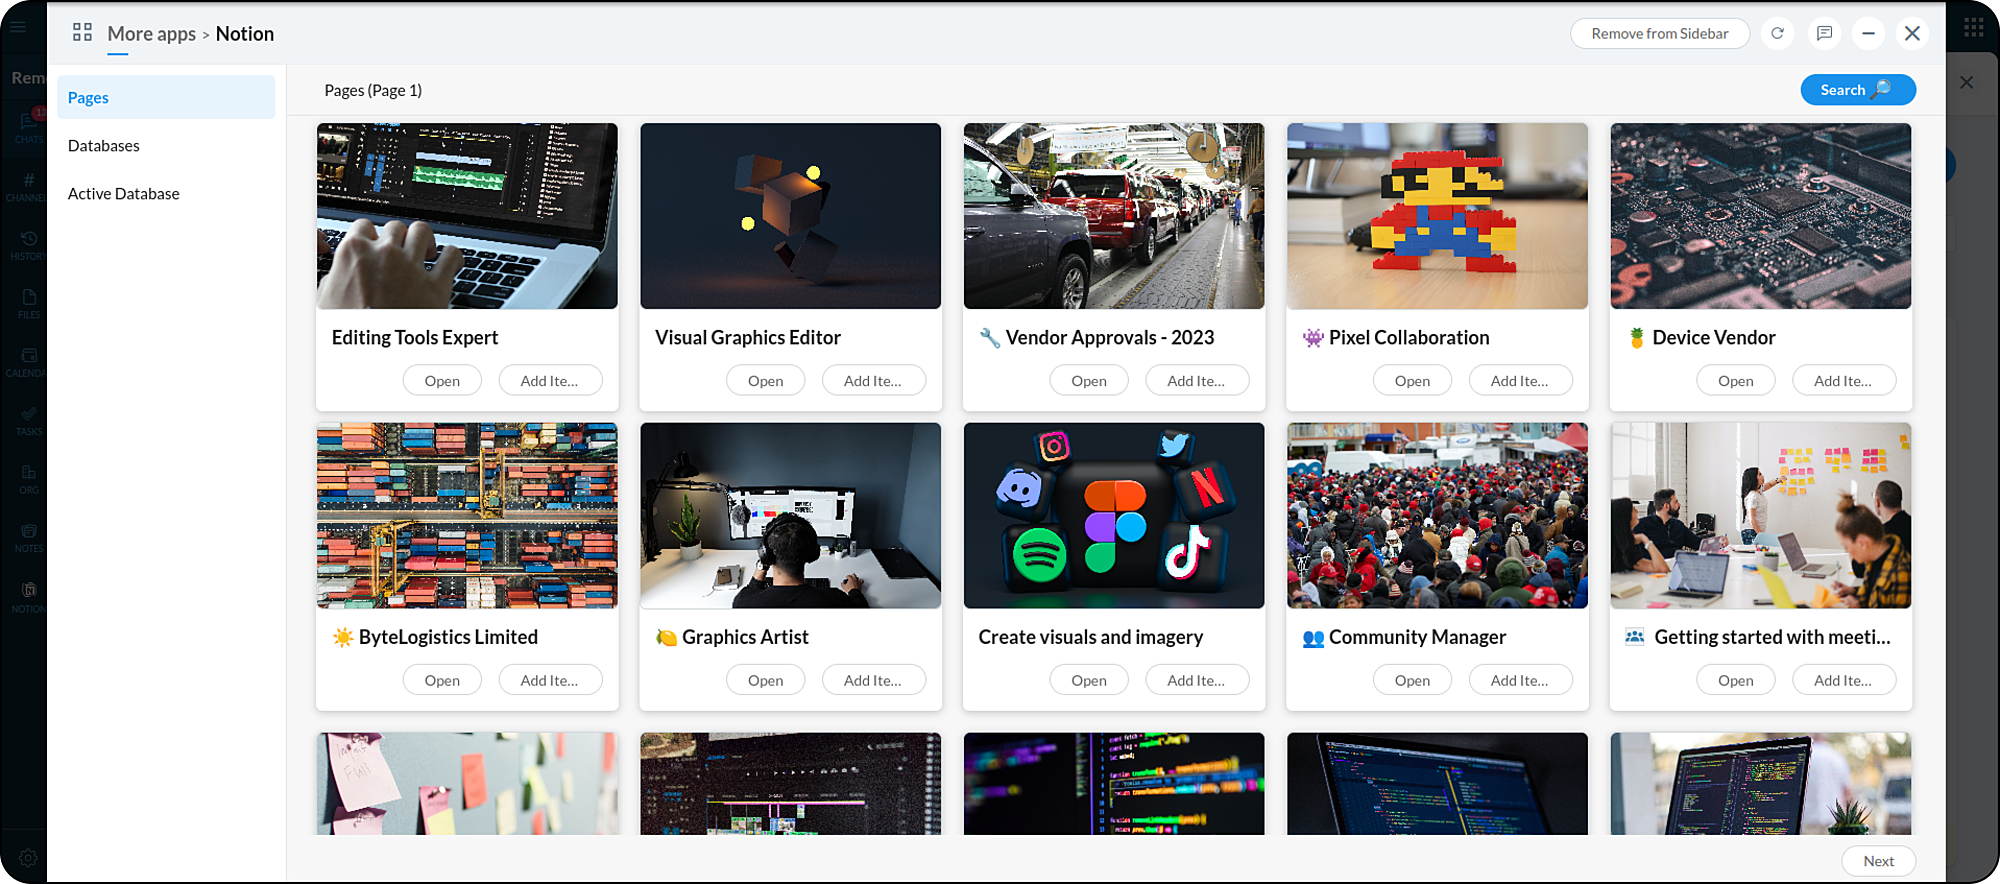Viewport: 2000px width, 884px height.
Task: Open History in the background sidebar
Action: [x=28, y=245]
